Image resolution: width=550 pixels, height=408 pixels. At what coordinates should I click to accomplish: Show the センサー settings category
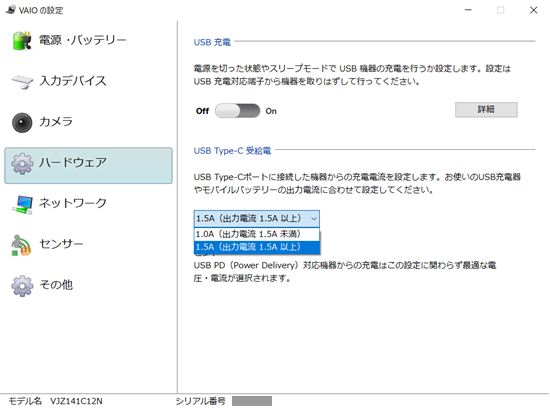click(x=88, y=245)
